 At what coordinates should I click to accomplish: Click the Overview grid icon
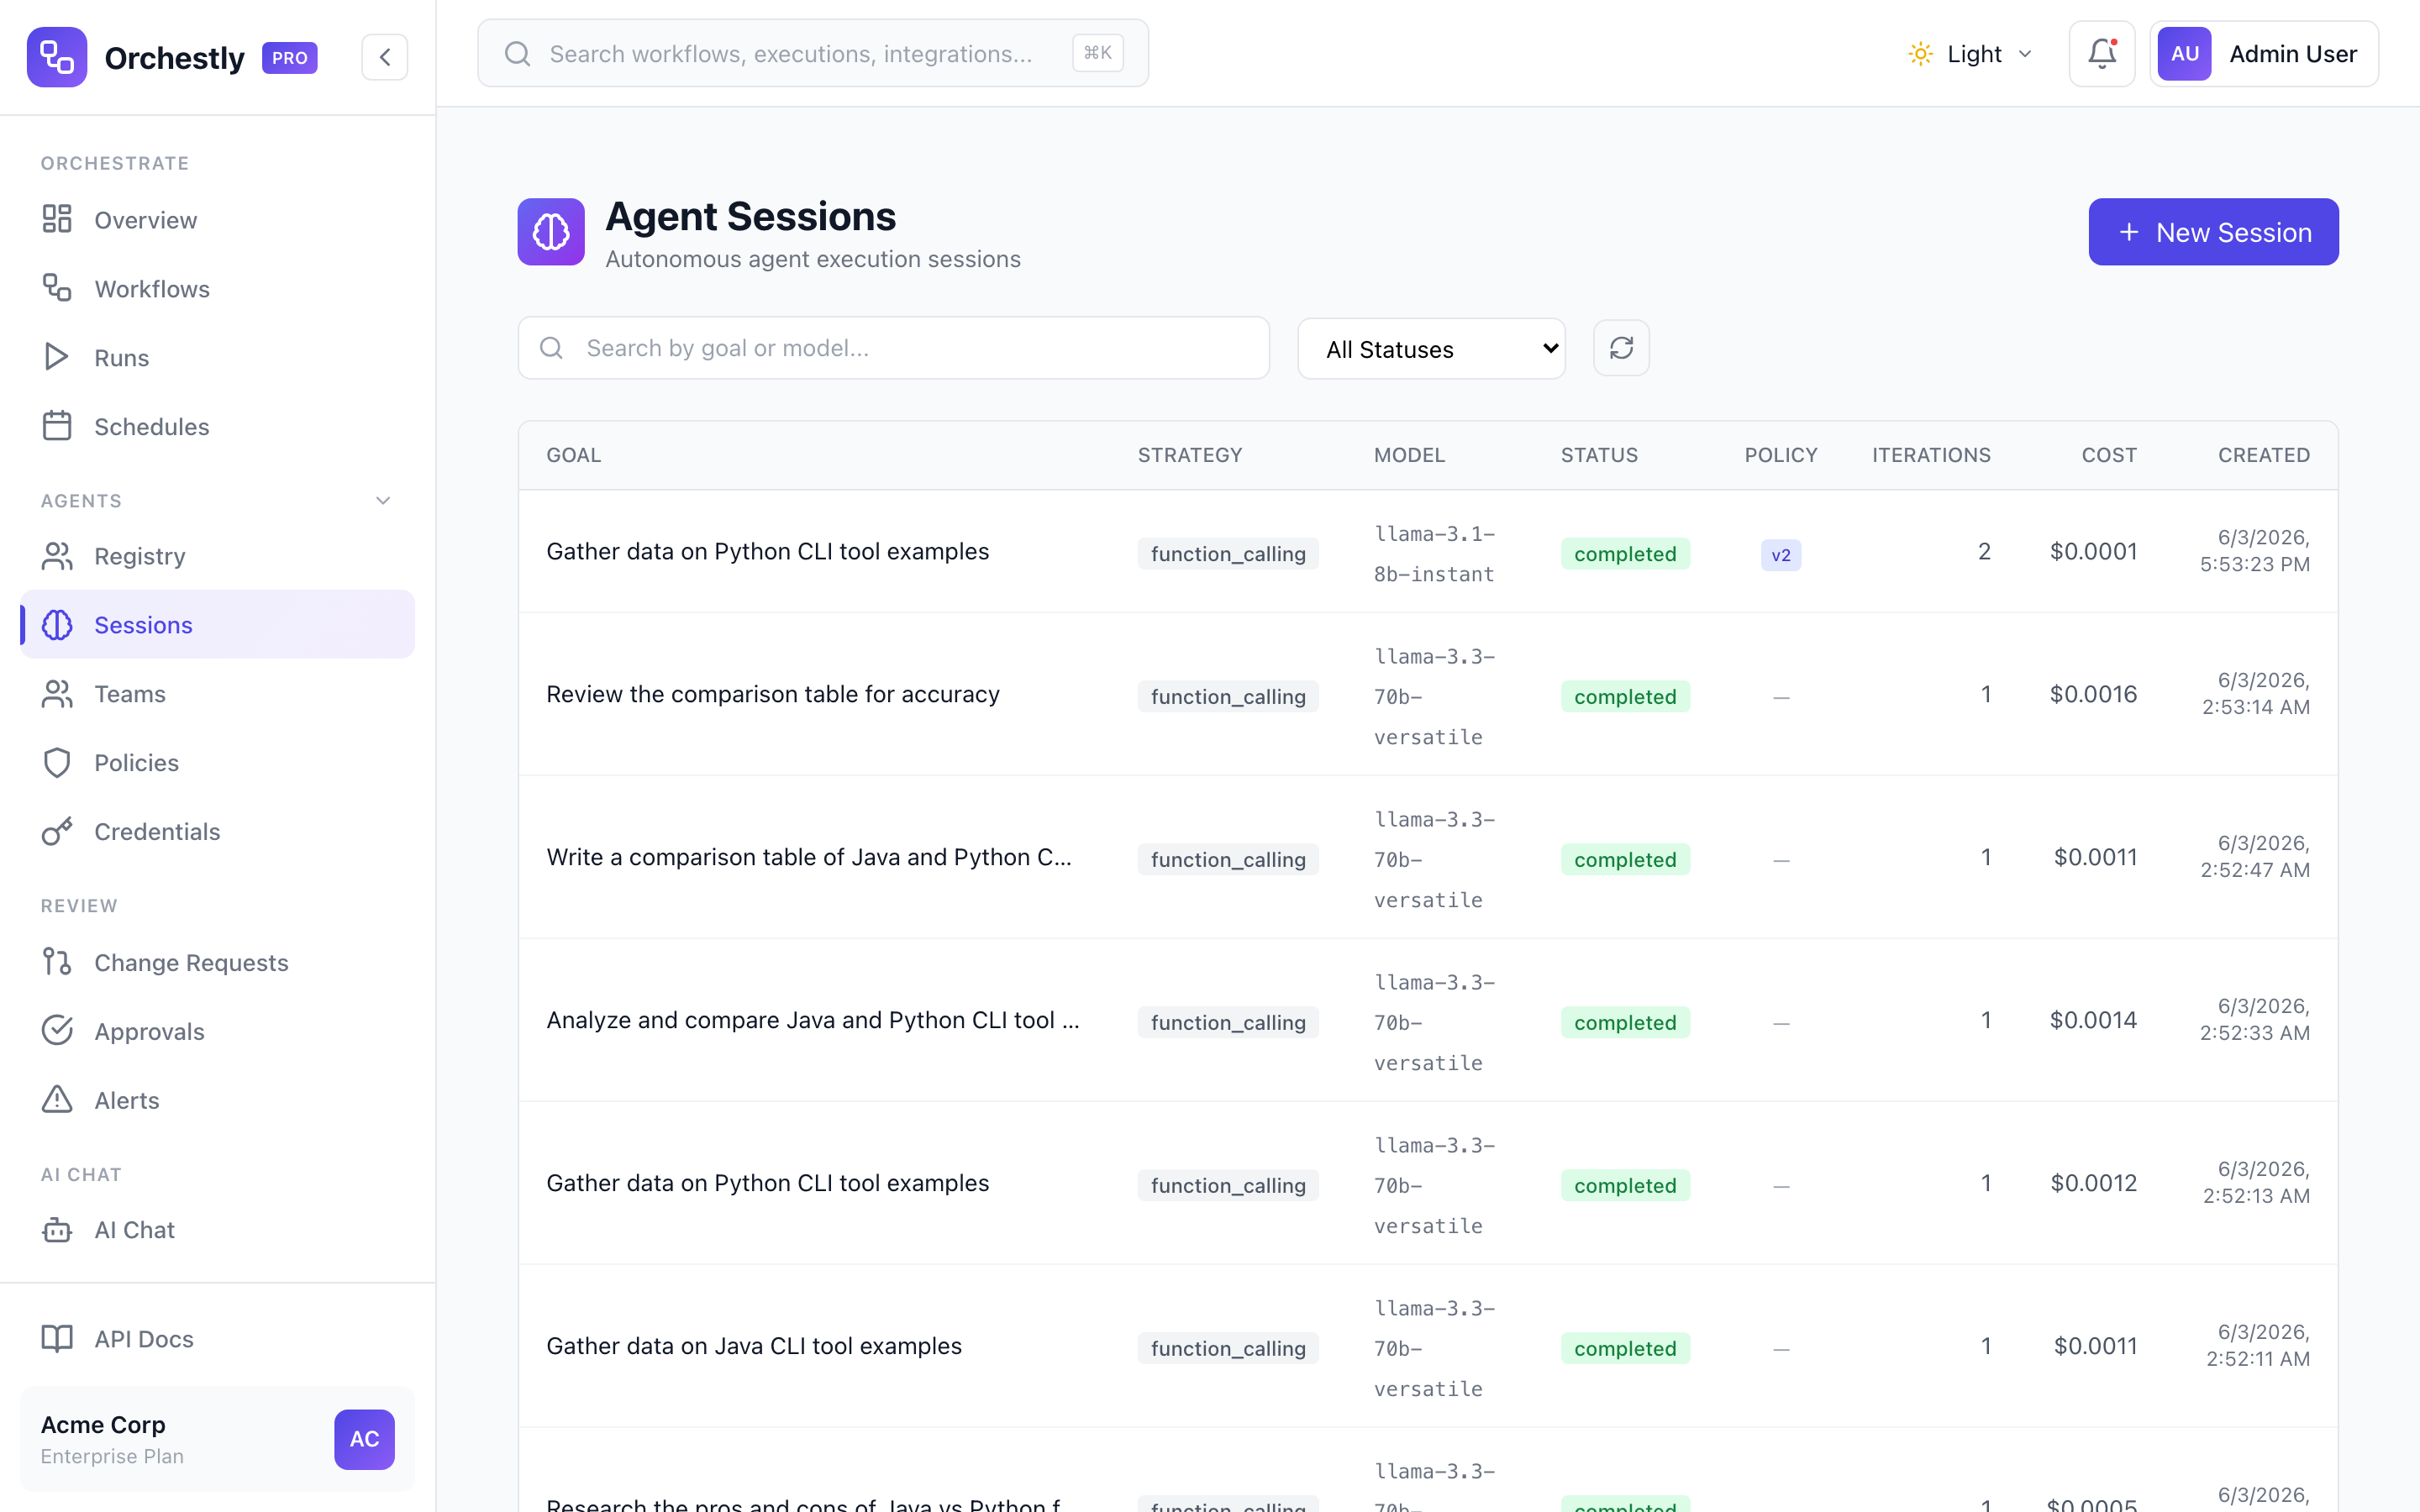click(x=57, y=219)
